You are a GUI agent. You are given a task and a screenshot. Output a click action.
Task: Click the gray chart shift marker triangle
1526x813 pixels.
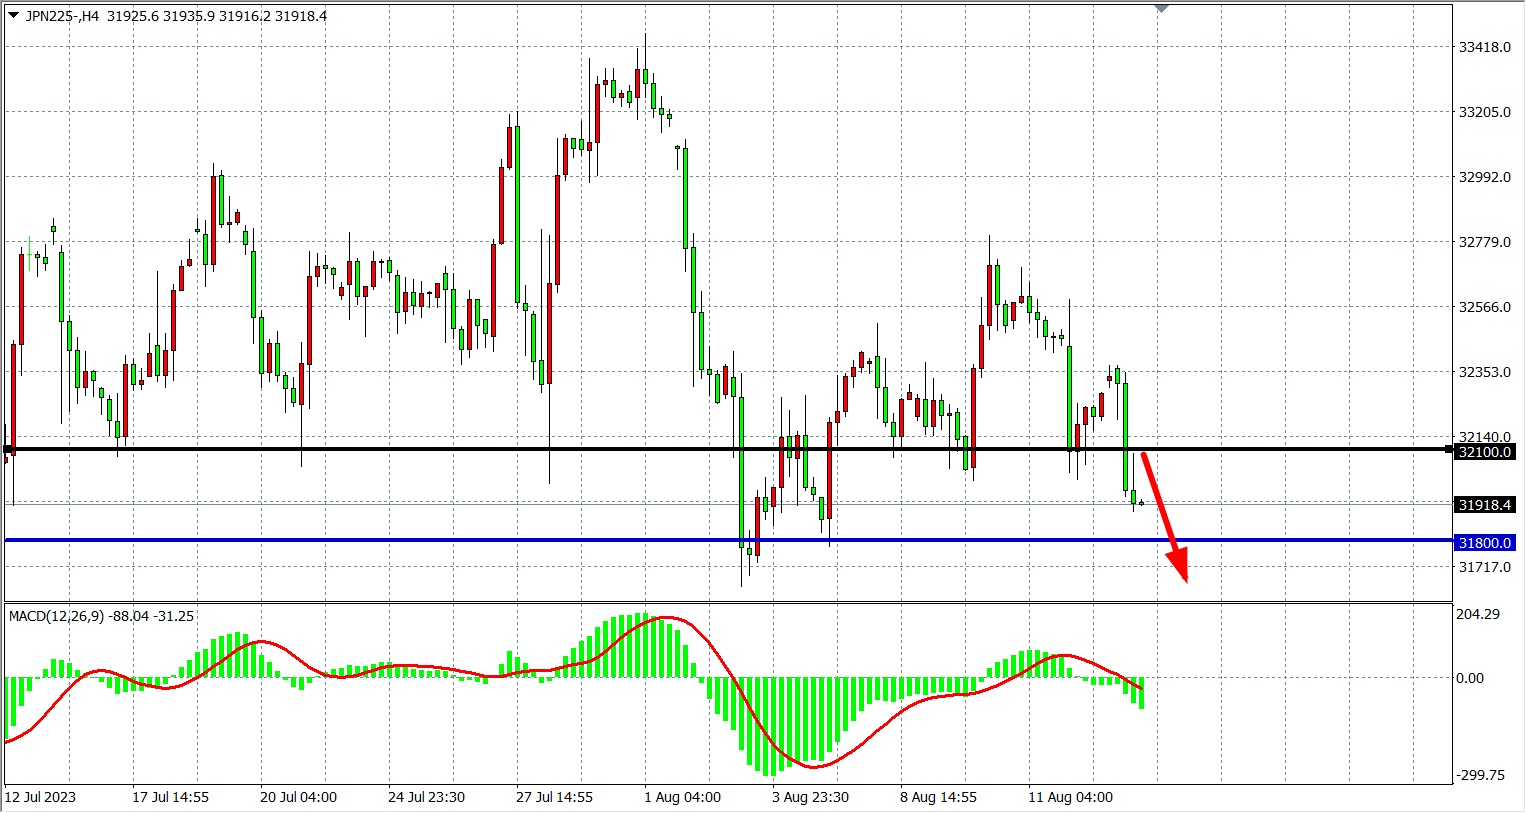(1161, 9)
